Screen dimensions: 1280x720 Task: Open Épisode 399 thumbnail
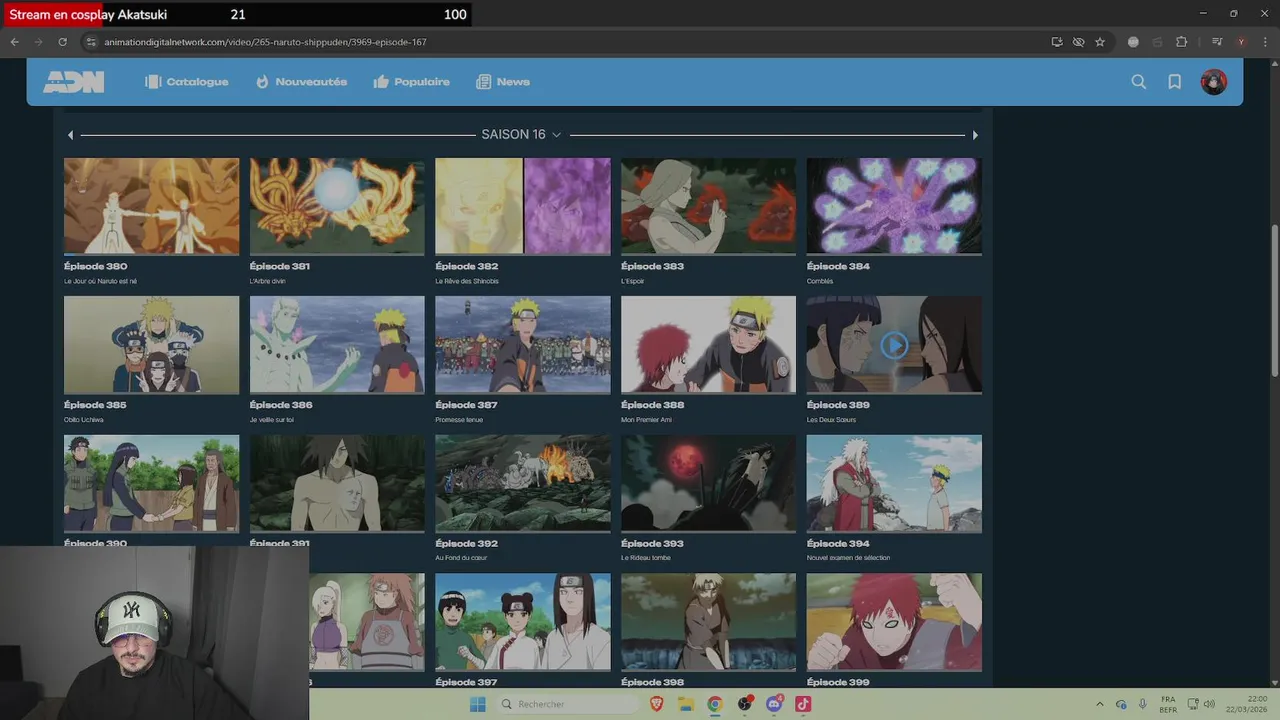(894, 622)
